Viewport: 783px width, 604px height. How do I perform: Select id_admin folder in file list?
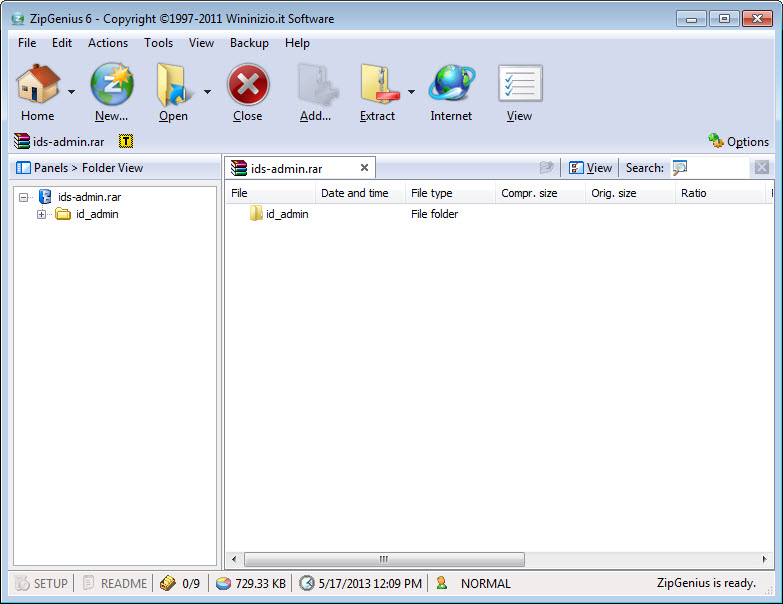(279, 214)
